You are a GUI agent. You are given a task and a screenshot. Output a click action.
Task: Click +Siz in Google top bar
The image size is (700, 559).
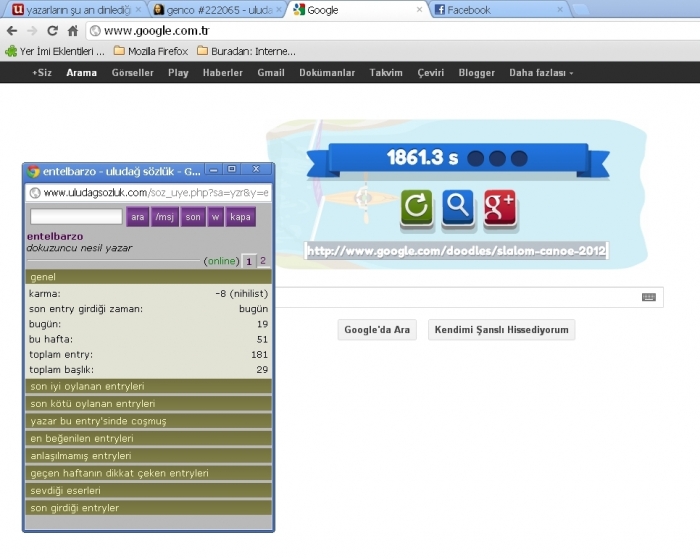click(42, 73)
